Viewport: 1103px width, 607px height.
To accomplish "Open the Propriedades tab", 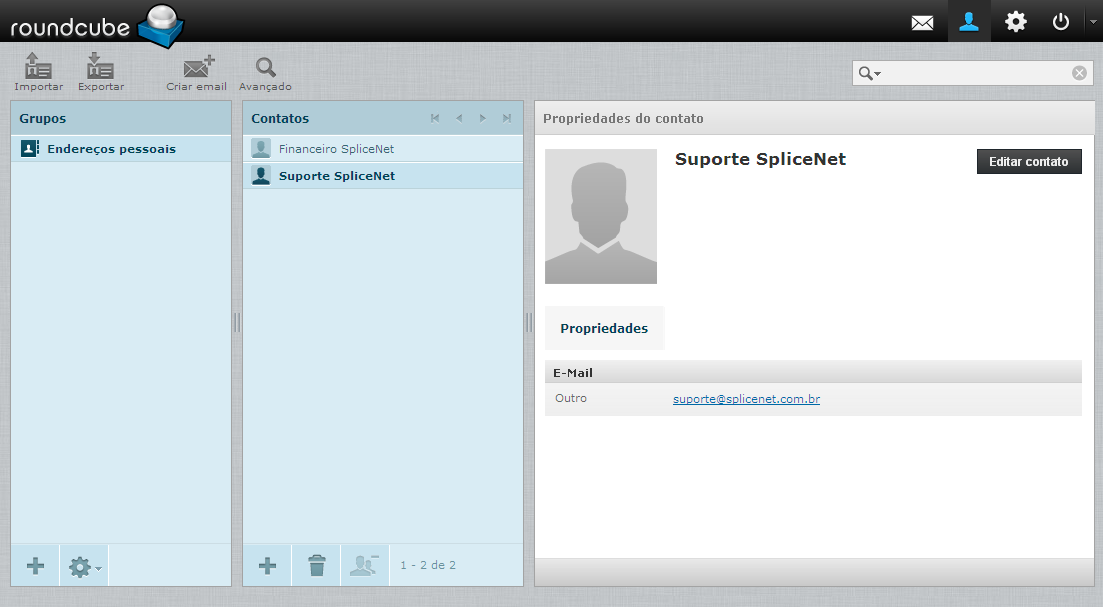I will [x=604, y=328].
